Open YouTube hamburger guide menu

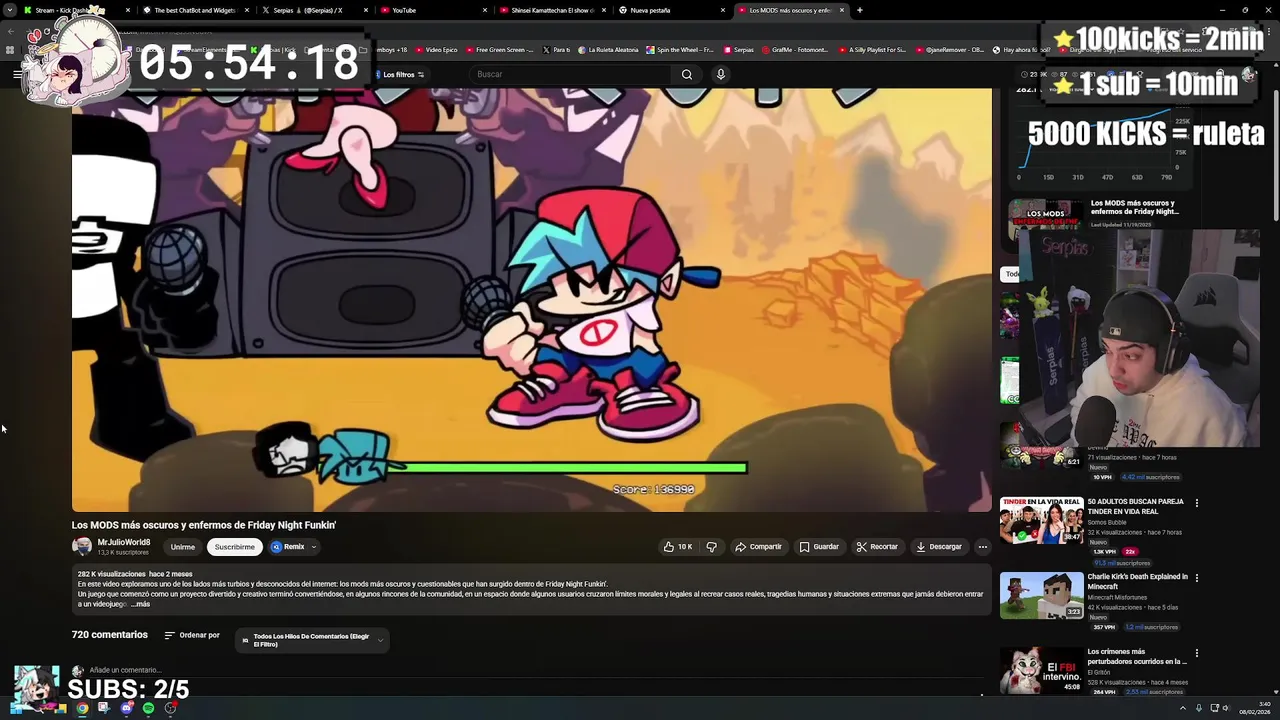coord(17,74)
